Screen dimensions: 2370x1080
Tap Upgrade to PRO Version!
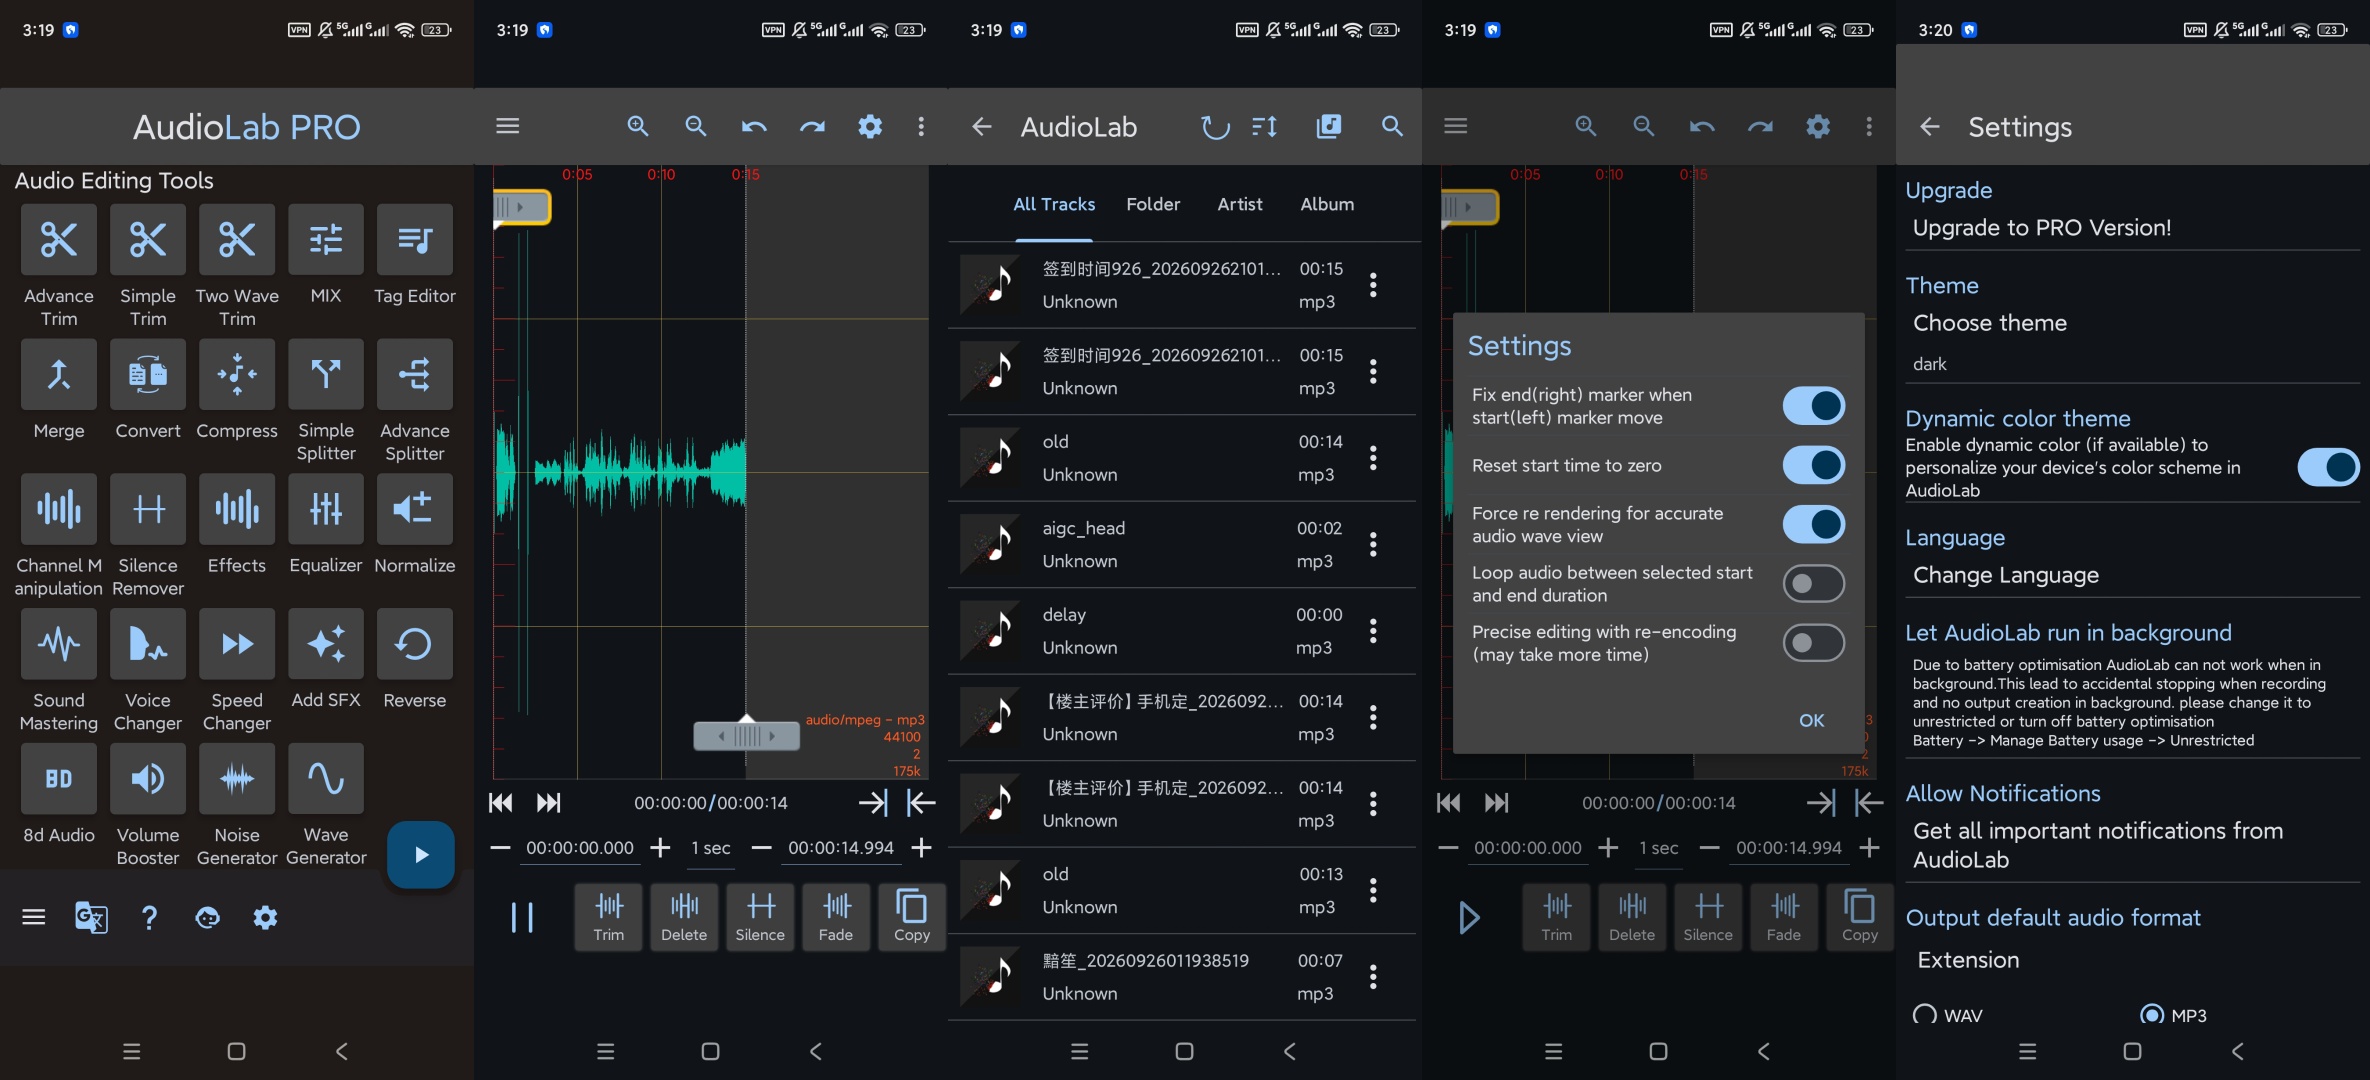(x=2042, y=228)
